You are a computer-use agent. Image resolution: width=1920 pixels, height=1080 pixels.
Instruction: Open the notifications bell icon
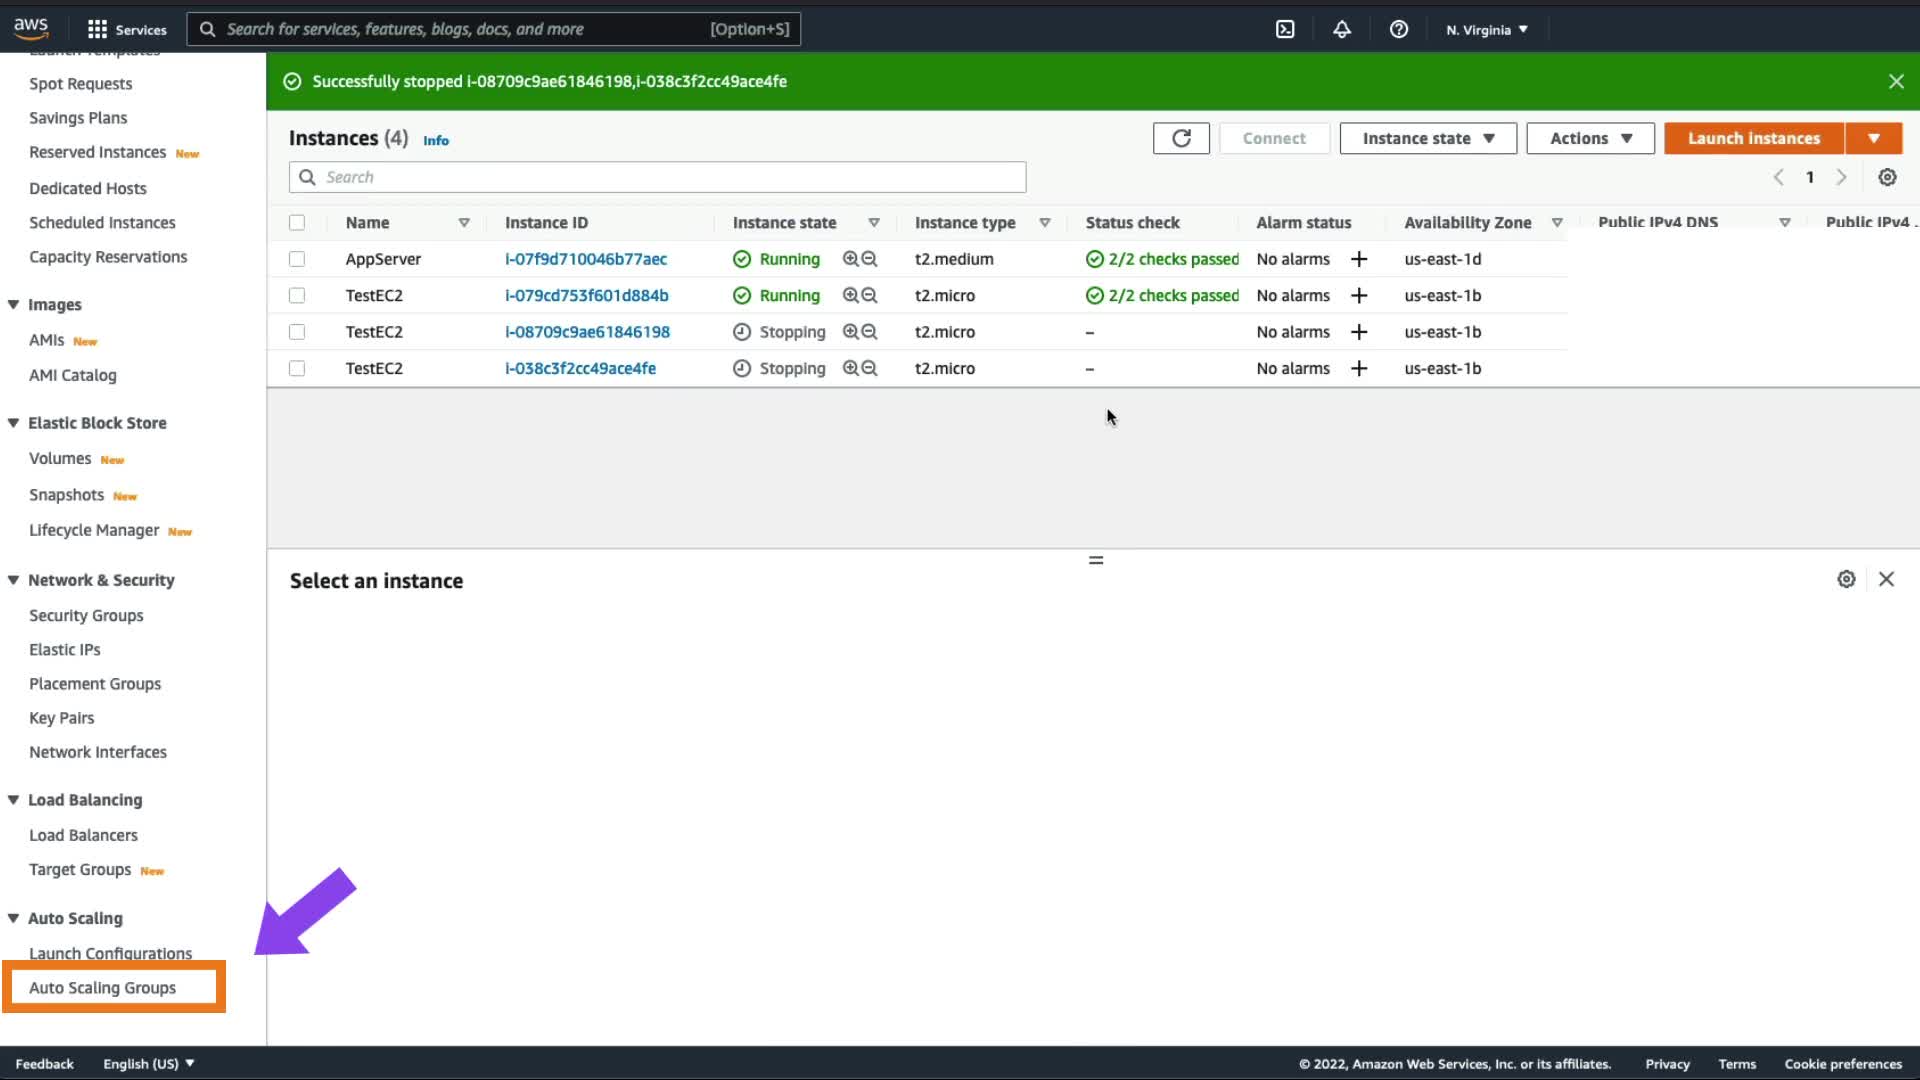(x=1342, y=29)
